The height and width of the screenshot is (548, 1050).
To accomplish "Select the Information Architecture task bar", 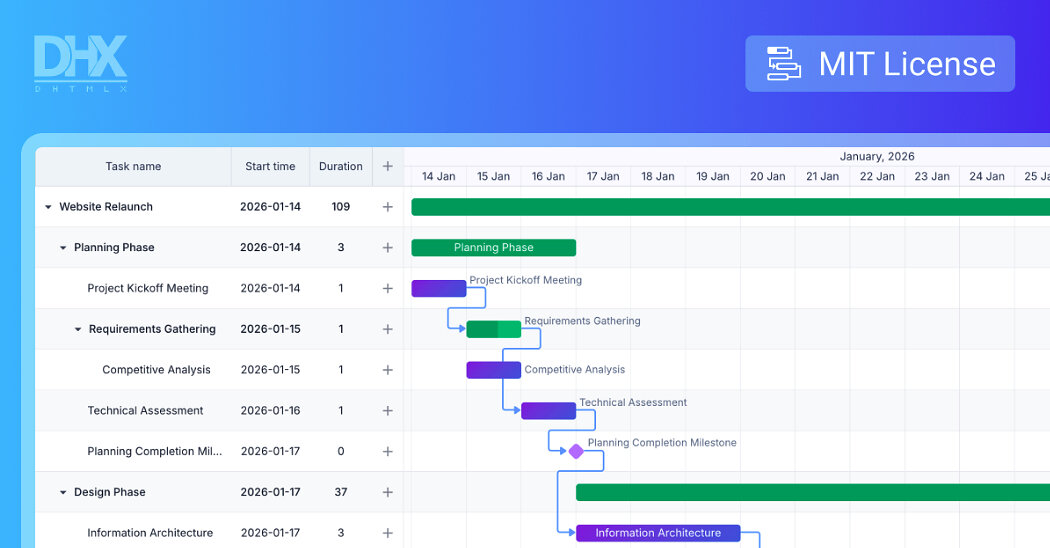I will click(658, 533).
